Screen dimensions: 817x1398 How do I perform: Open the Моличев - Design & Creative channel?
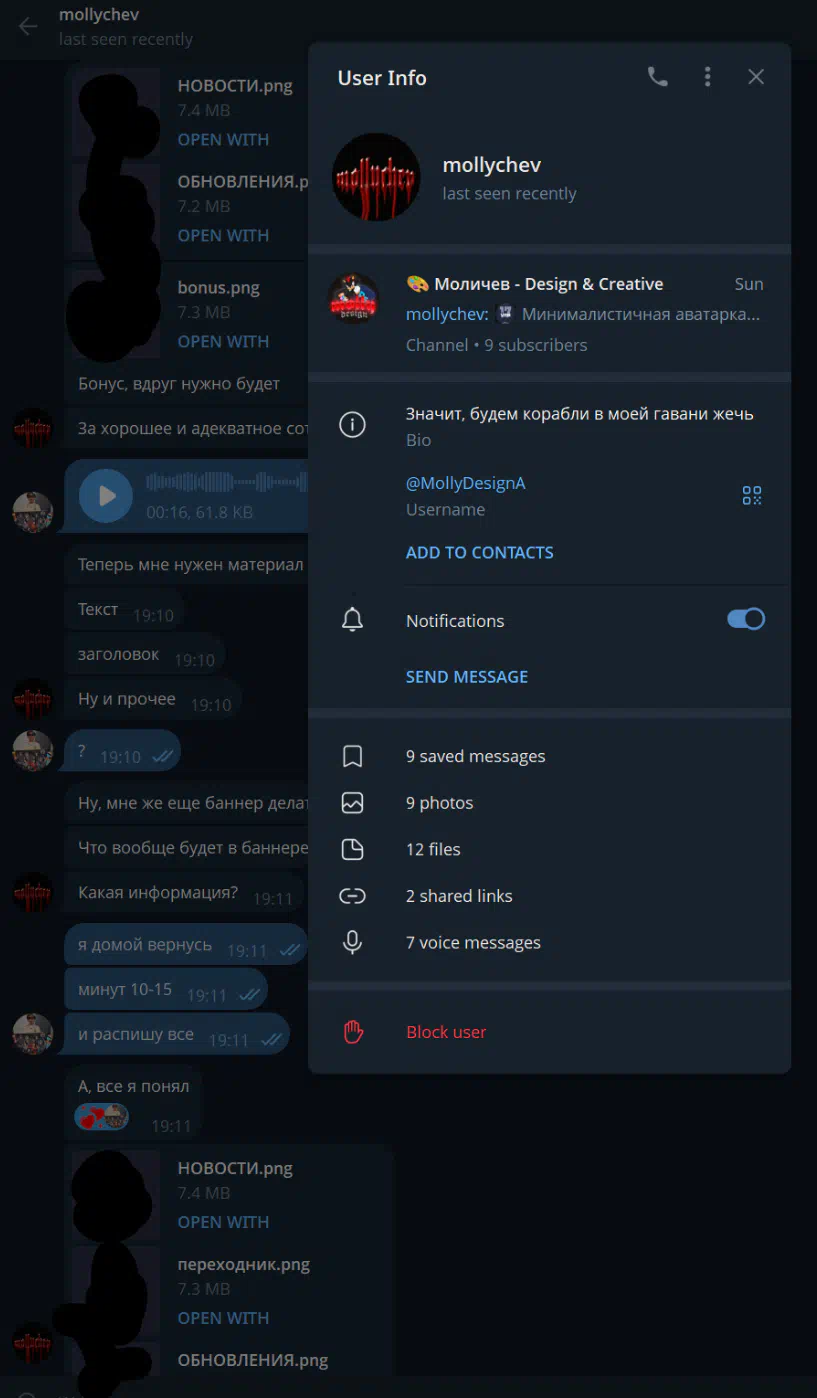549,313
